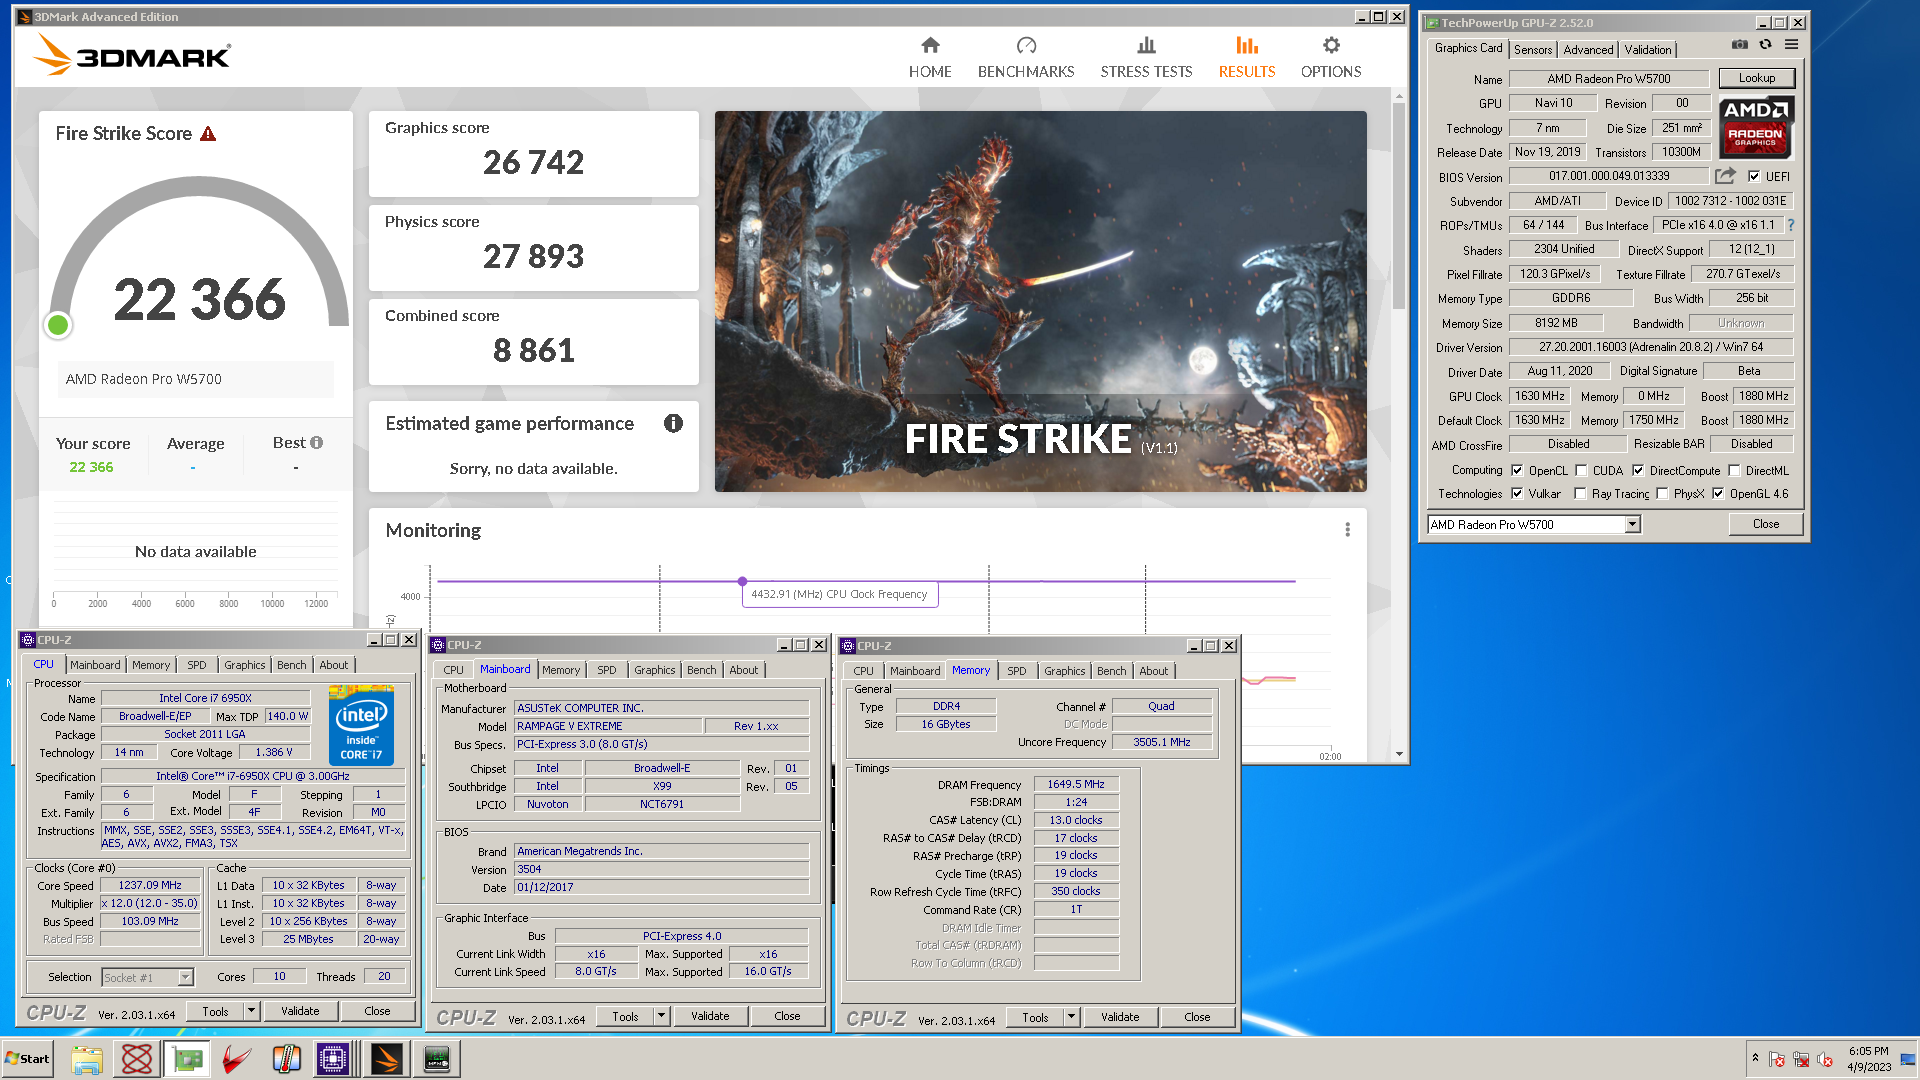
Task: Click the green marker on the score gauge
Action: (58, 324)
